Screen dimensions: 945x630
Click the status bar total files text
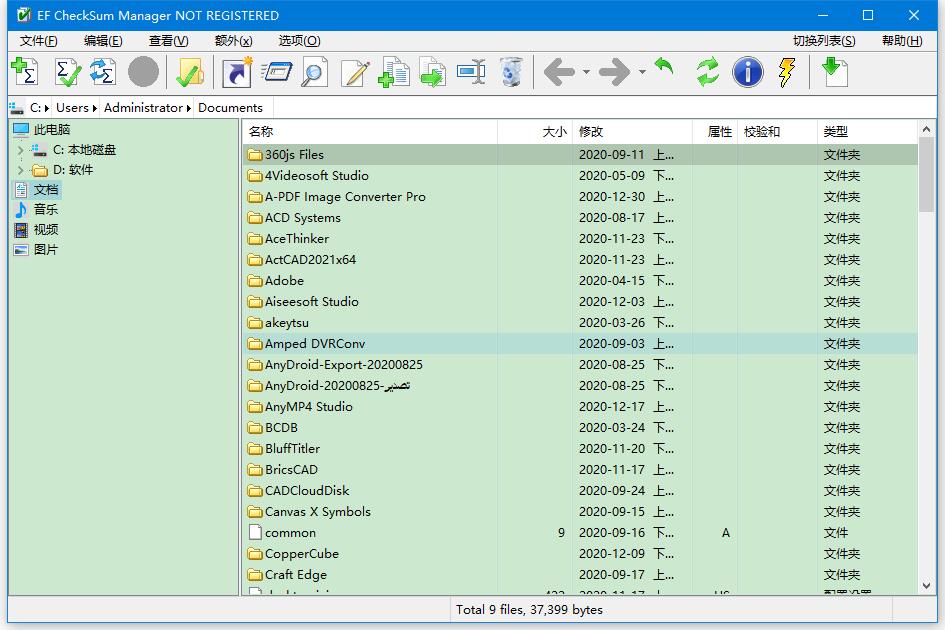pyautogui.click(x=529, y=610)
